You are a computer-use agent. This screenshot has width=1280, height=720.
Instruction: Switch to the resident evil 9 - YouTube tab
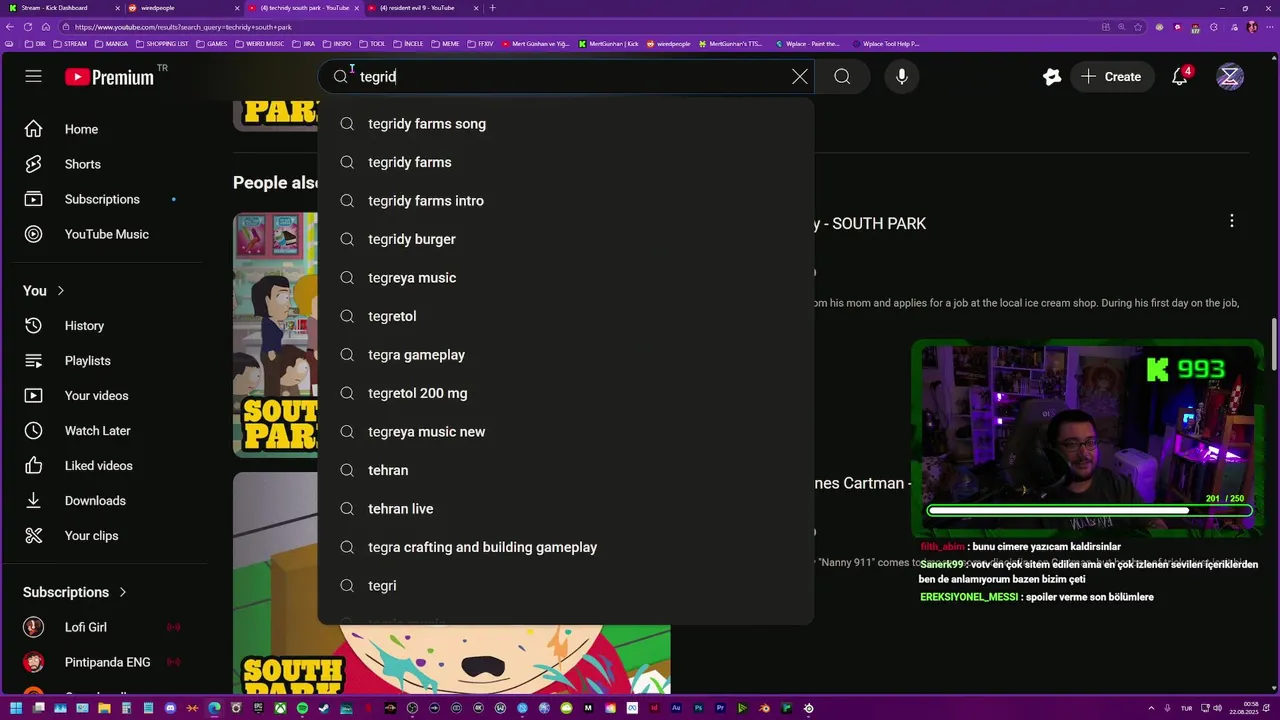[424, 8]
